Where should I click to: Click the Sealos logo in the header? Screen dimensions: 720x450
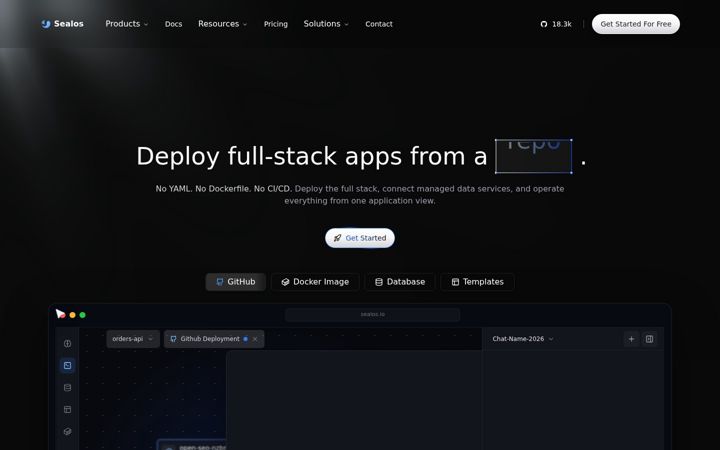coord(62,24)
